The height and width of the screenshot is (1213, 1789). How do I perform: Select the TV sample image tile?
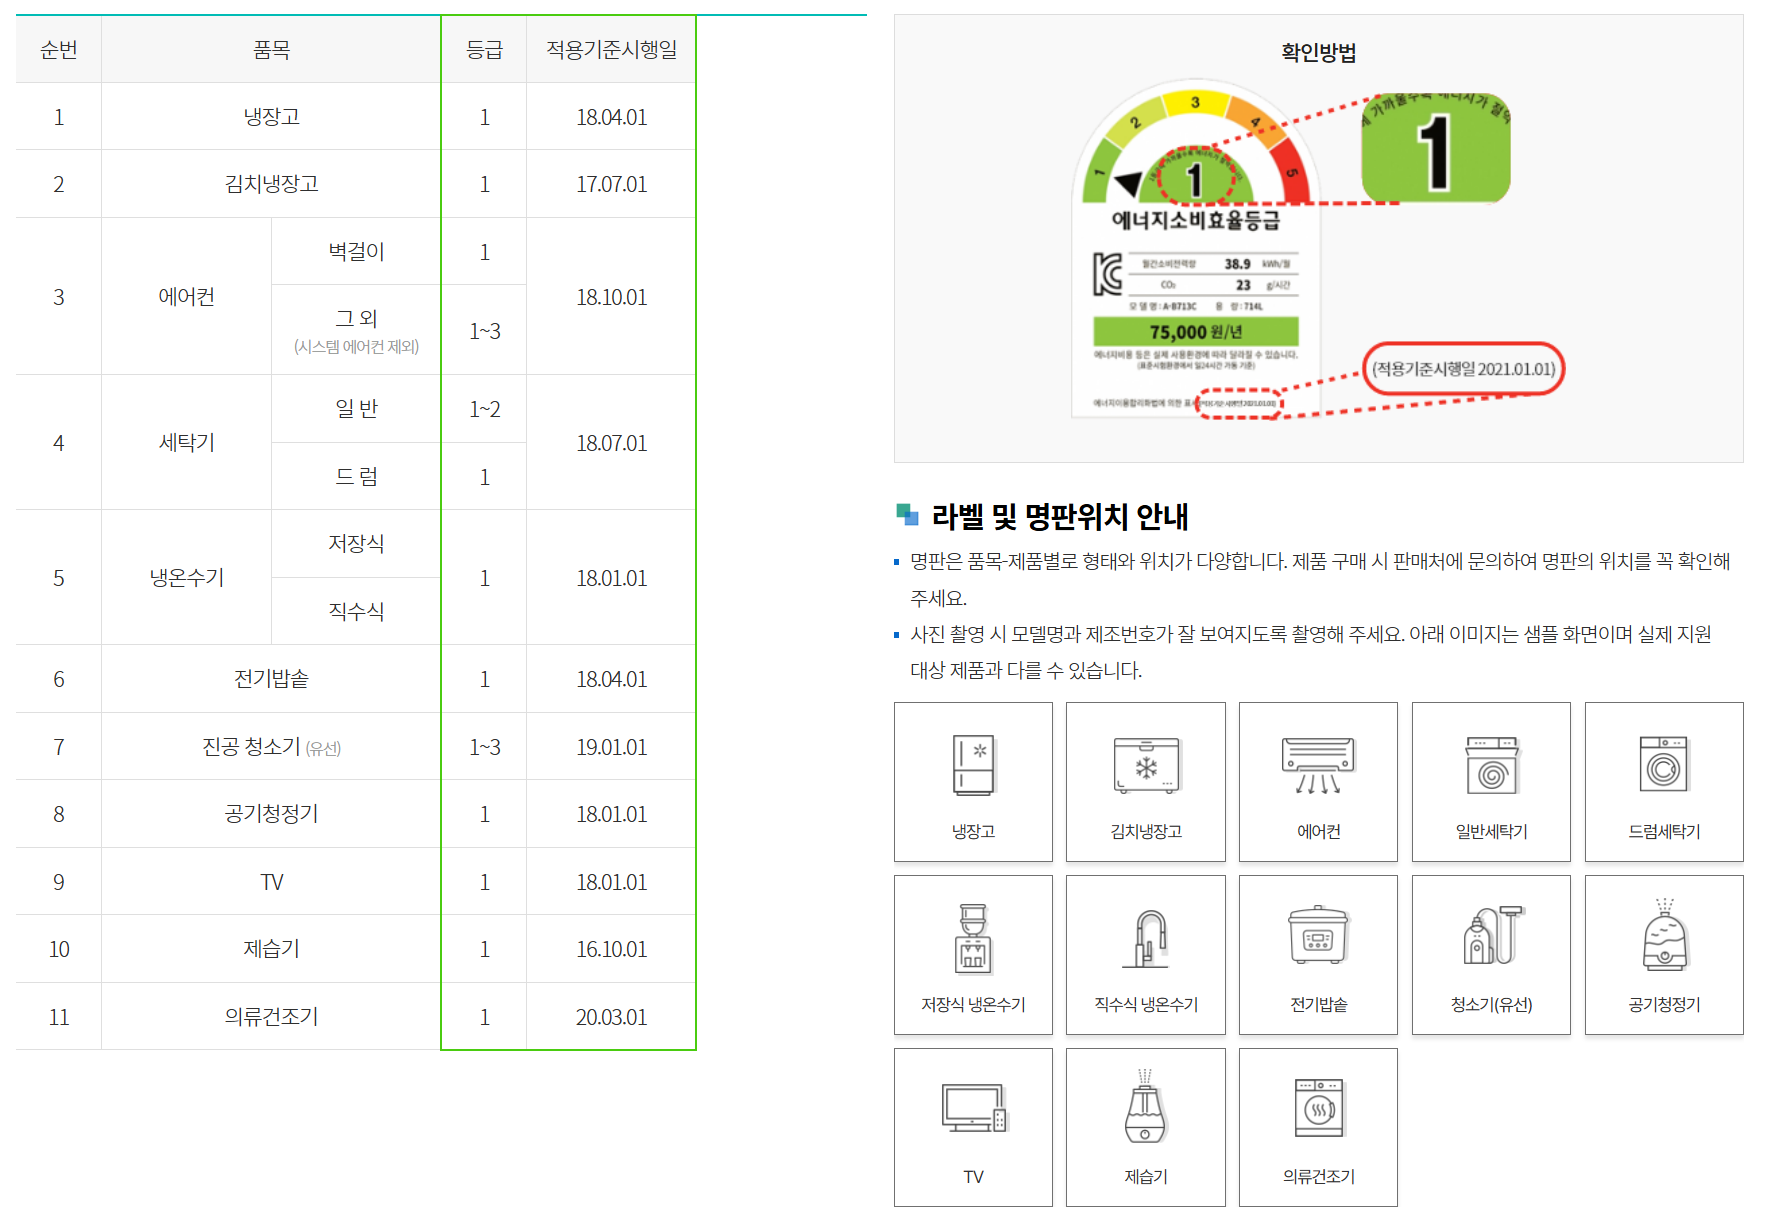[973, 1126]
